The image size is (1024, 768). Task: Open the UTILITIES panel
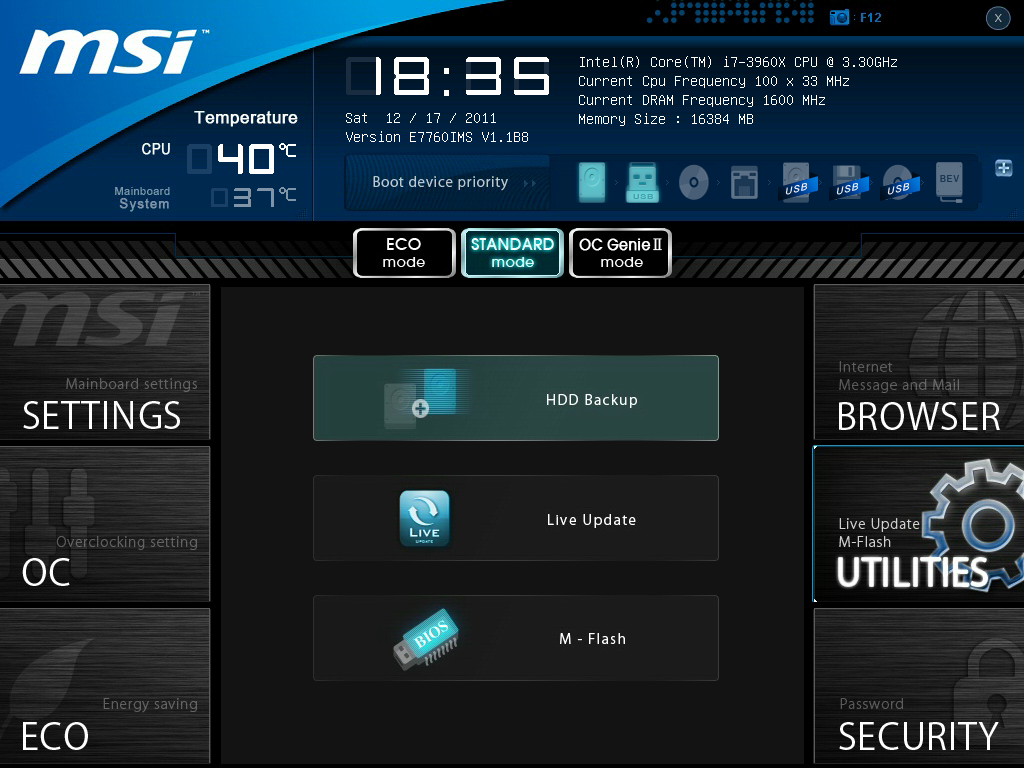pos(919,524)
